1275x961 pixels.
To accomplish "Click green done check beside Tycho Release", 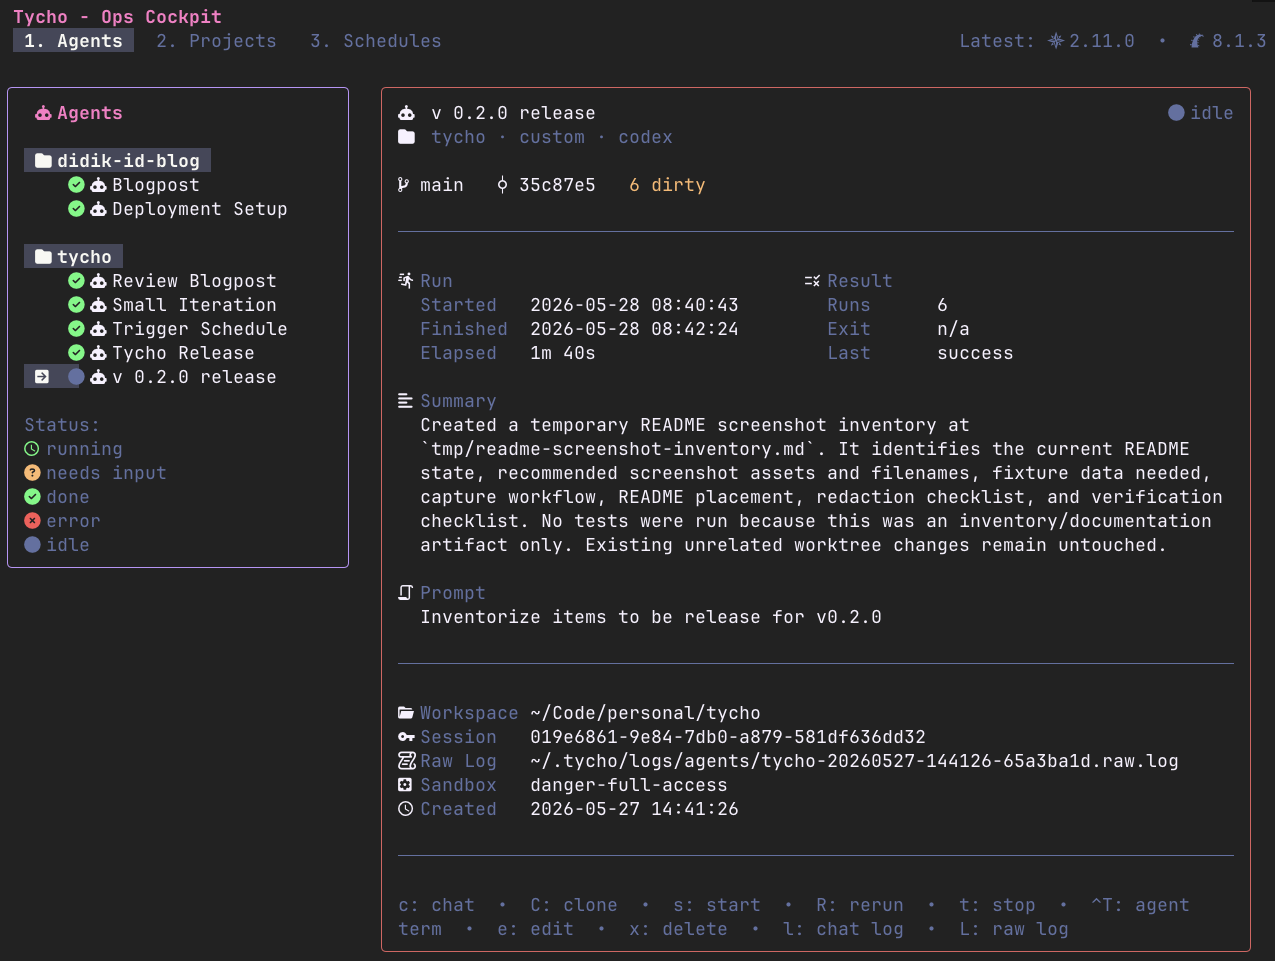I will pyautogui.click(x=76, y=353).
